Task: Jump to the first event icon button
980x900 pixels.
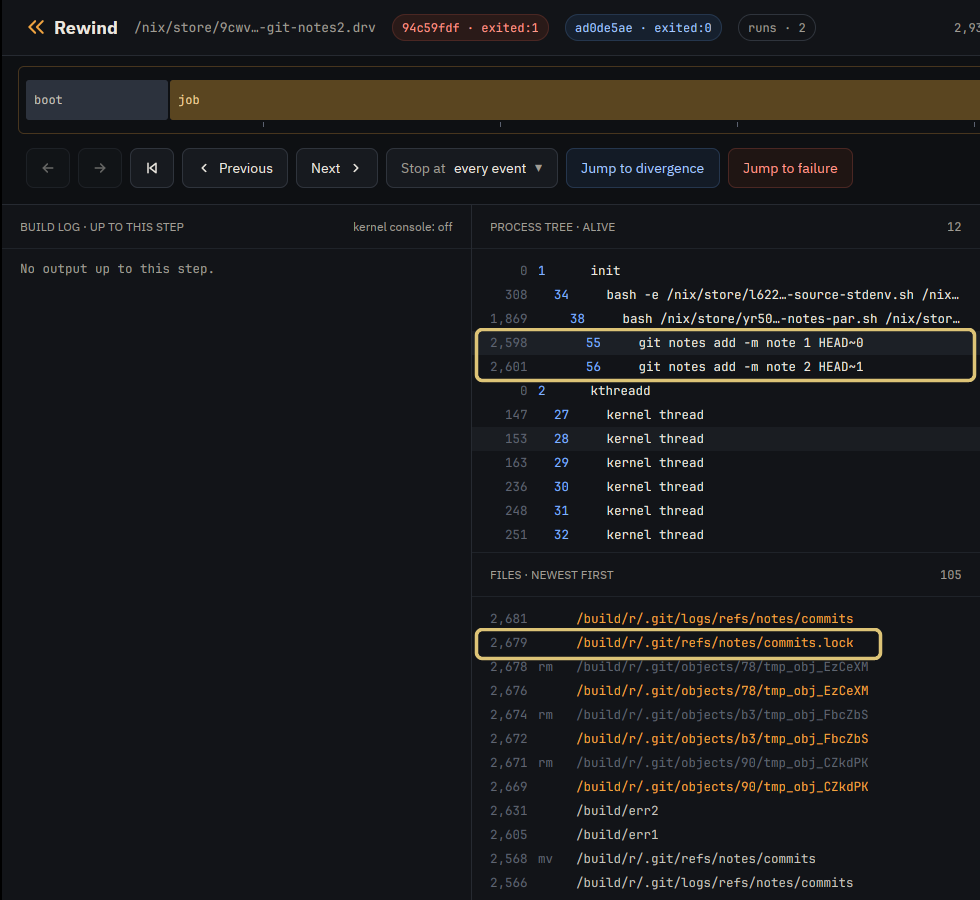Action: (152, 168)
